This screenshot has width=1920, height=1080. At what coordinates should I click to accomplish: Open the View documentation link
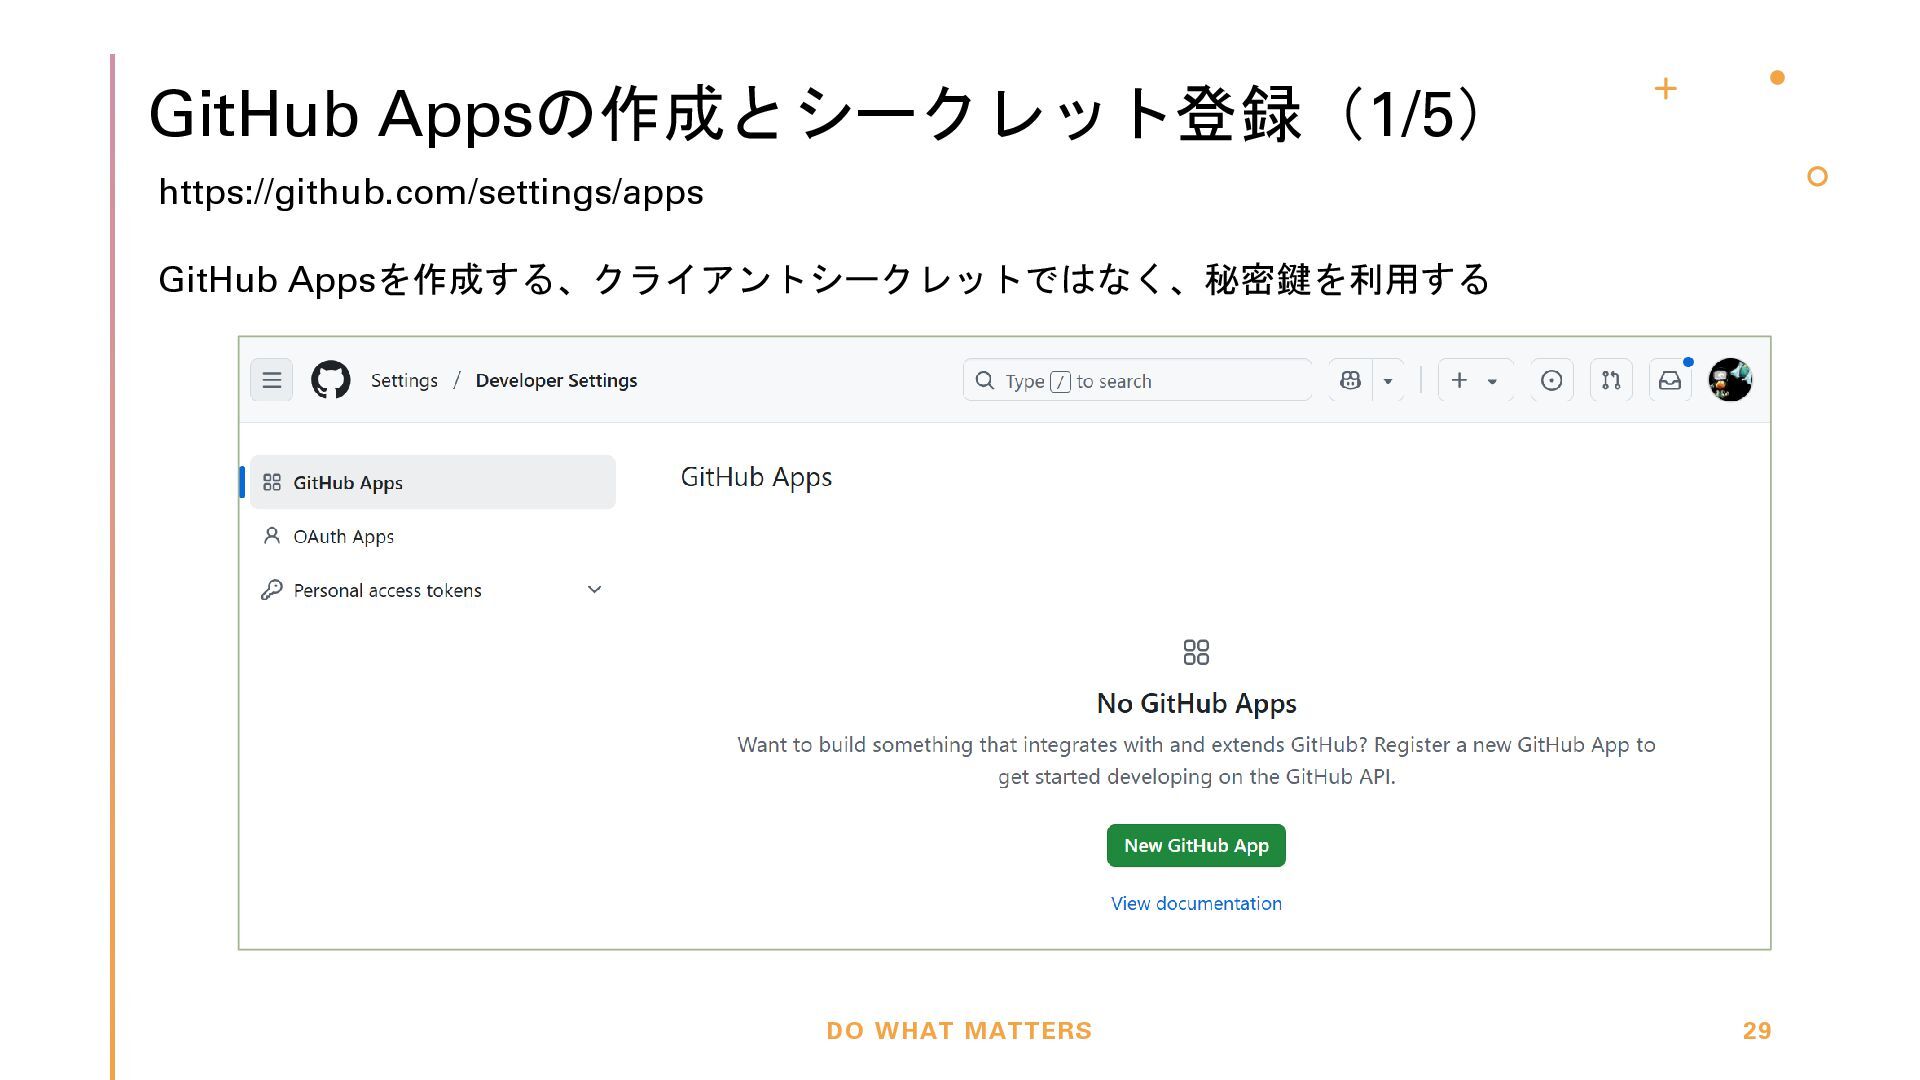(x=1196, y=904)
